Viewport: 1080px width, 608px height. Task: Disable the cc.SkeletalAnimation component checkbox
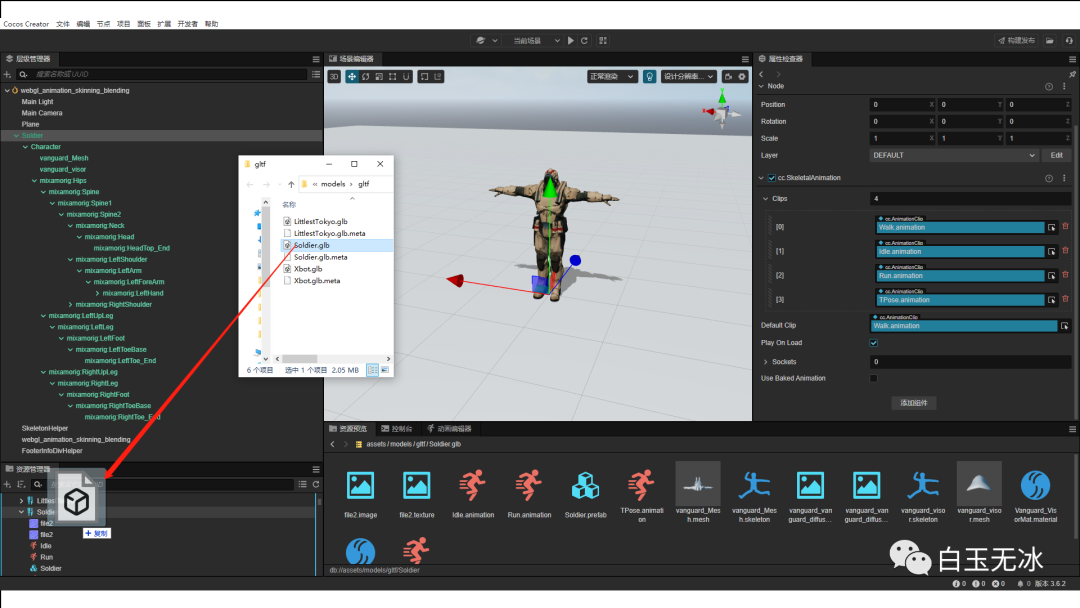pyautogui.click(x=771, y=178)
